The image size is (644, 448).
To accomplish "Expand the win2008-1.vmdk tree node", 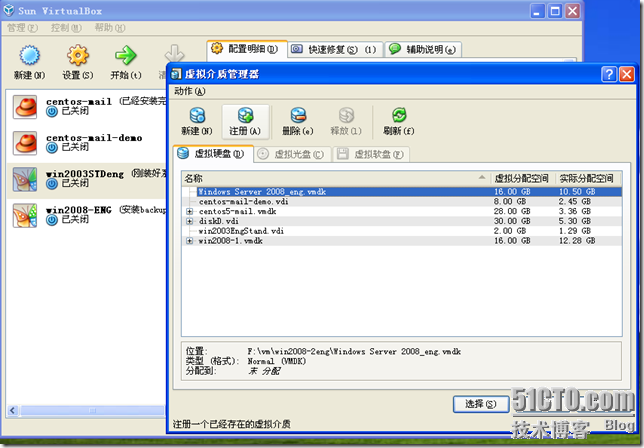I will (189, 241).
